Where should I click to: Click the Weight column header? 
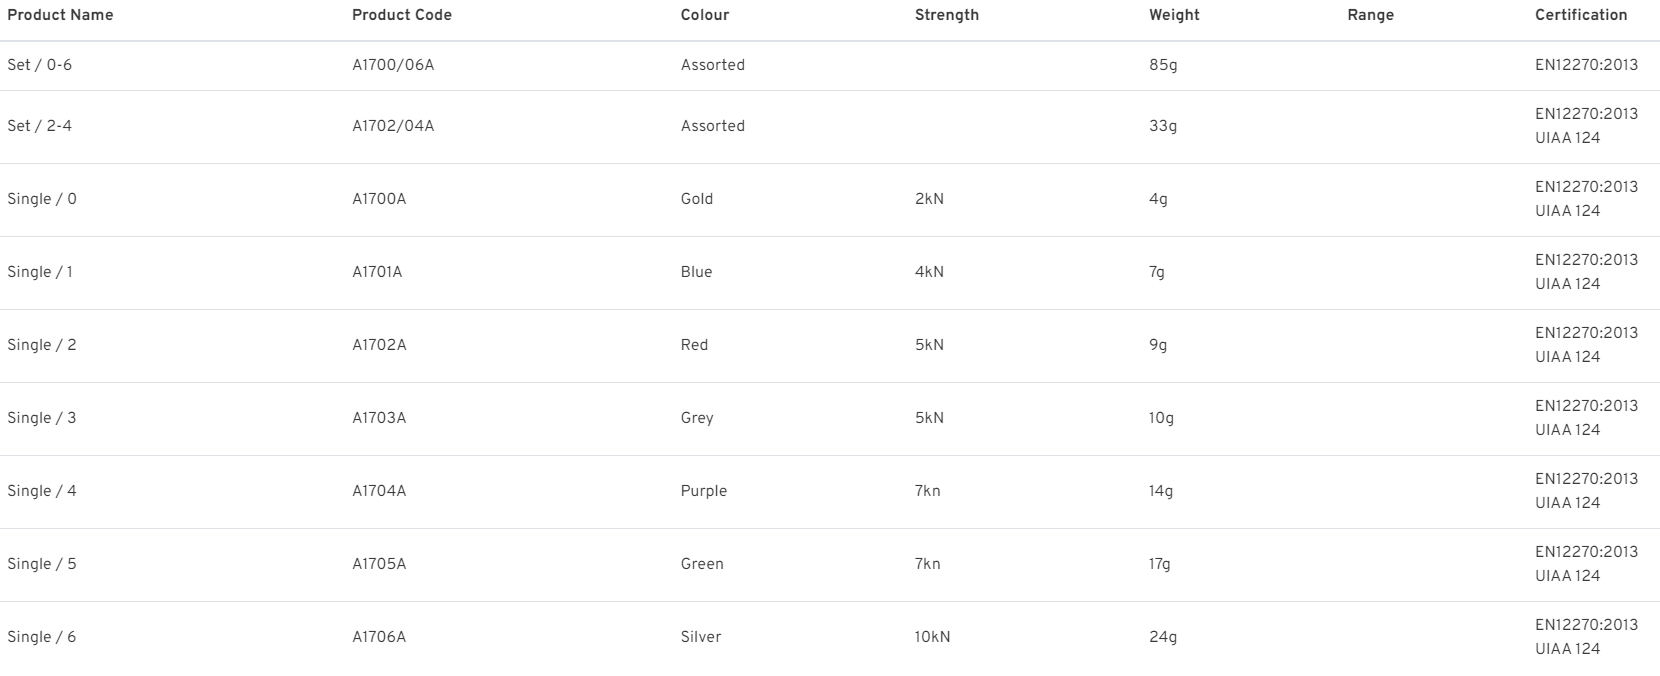point(1174,15)
